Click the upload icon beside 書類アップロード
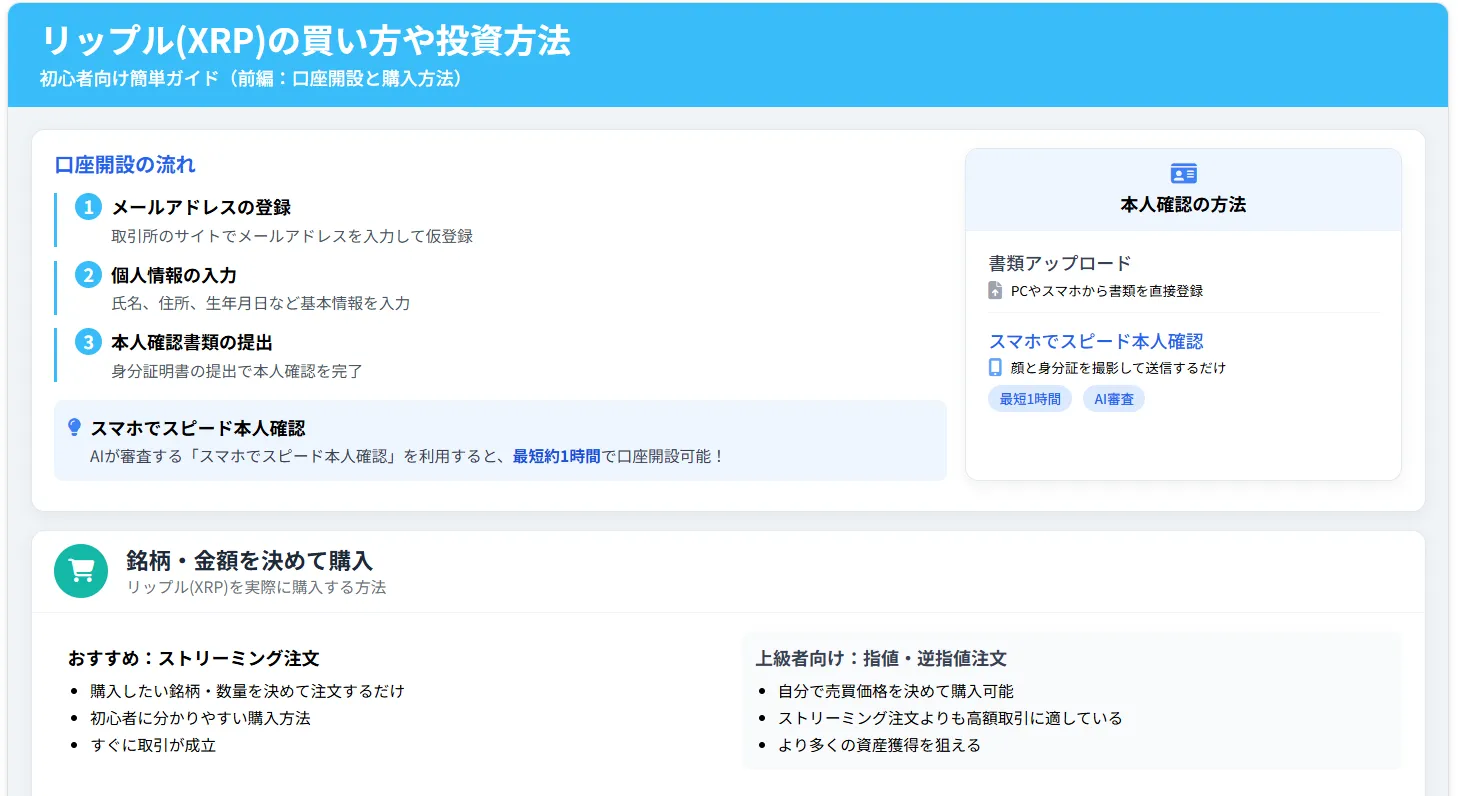 tap(993, 290)
